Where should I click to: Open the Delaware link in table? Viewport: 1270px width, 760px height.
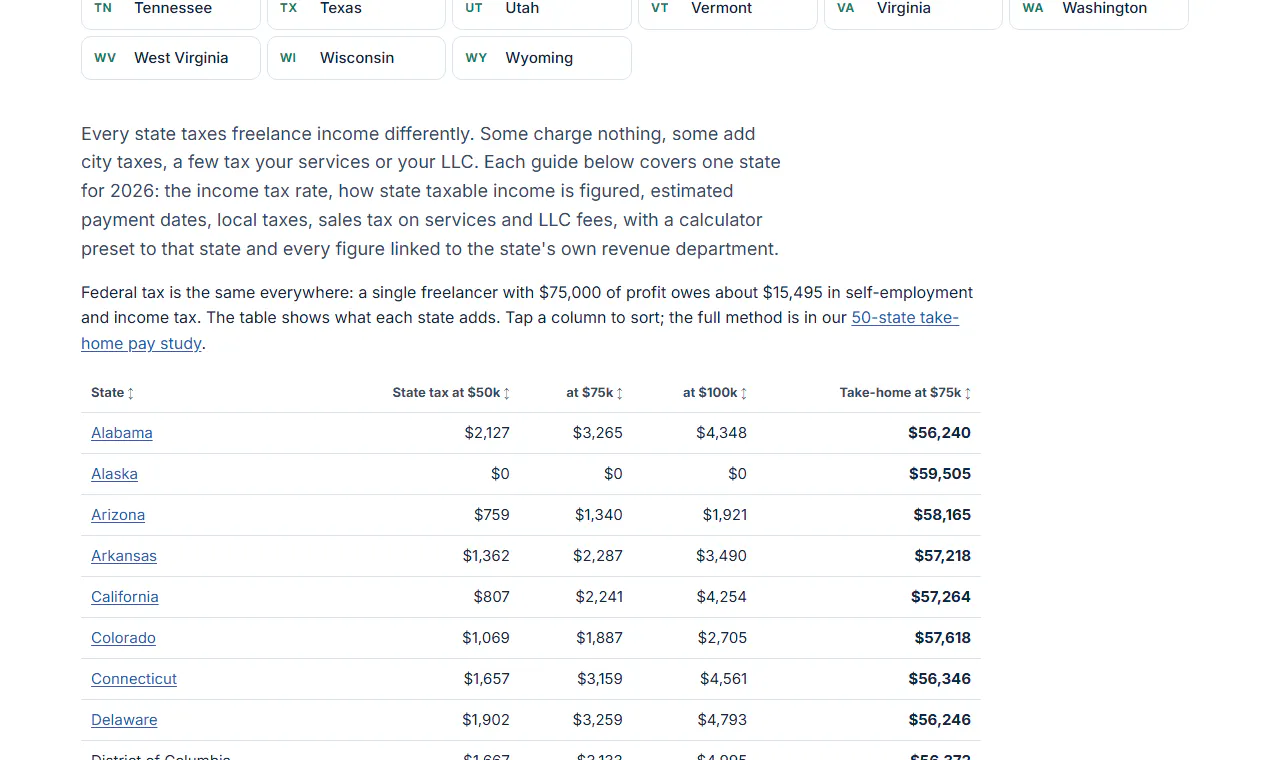(x=124, y=720)
